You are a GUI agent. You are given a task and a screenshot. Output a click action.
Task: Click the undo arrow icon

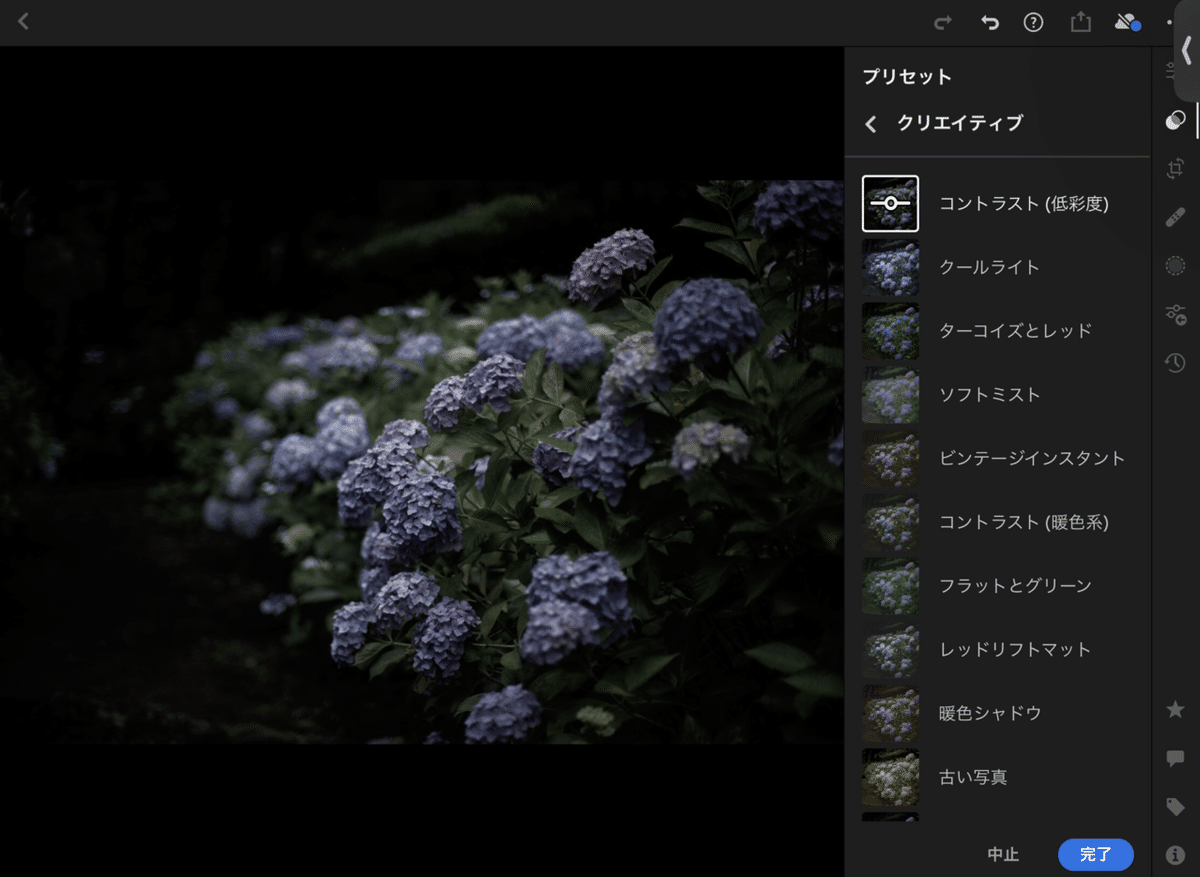click(989, 22)
